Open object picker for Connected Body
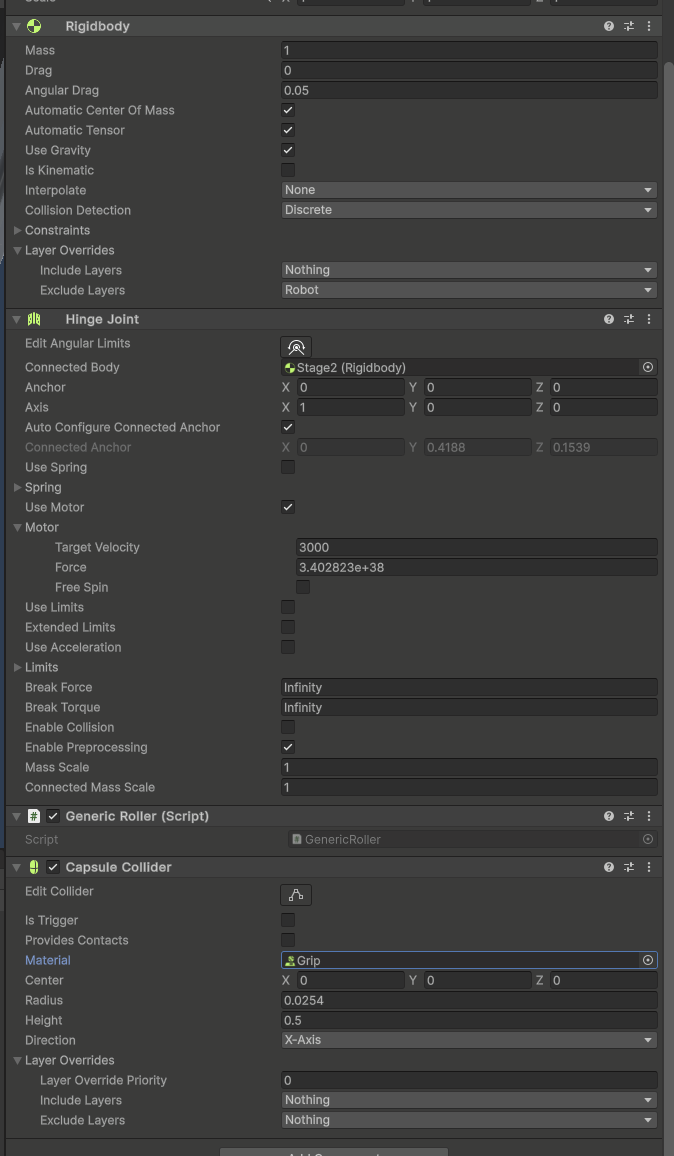Image resolution: width=674 pixels, height=1156 pixels. (x=648, y=367)
